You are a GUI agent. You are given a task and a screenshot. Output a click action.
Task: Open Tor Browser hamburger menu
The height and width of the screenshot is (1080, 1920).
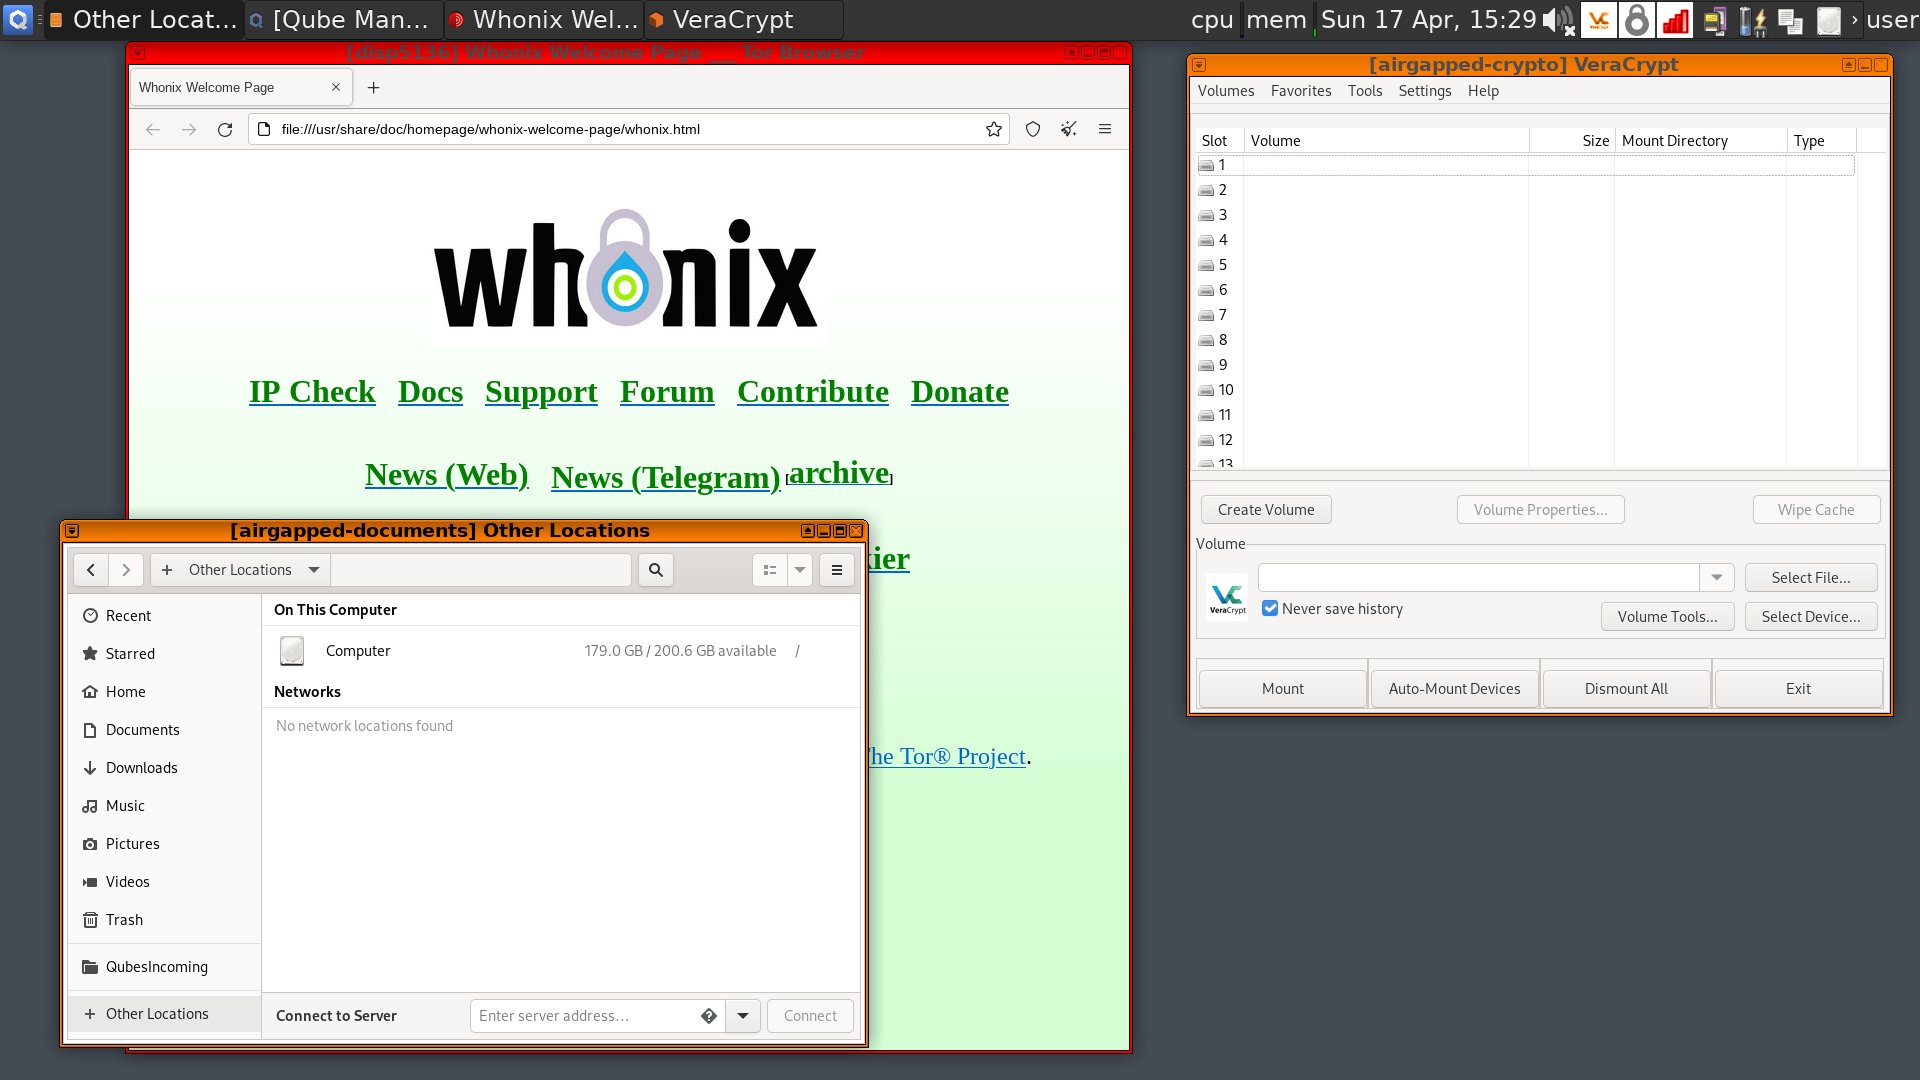[1105, 129]
